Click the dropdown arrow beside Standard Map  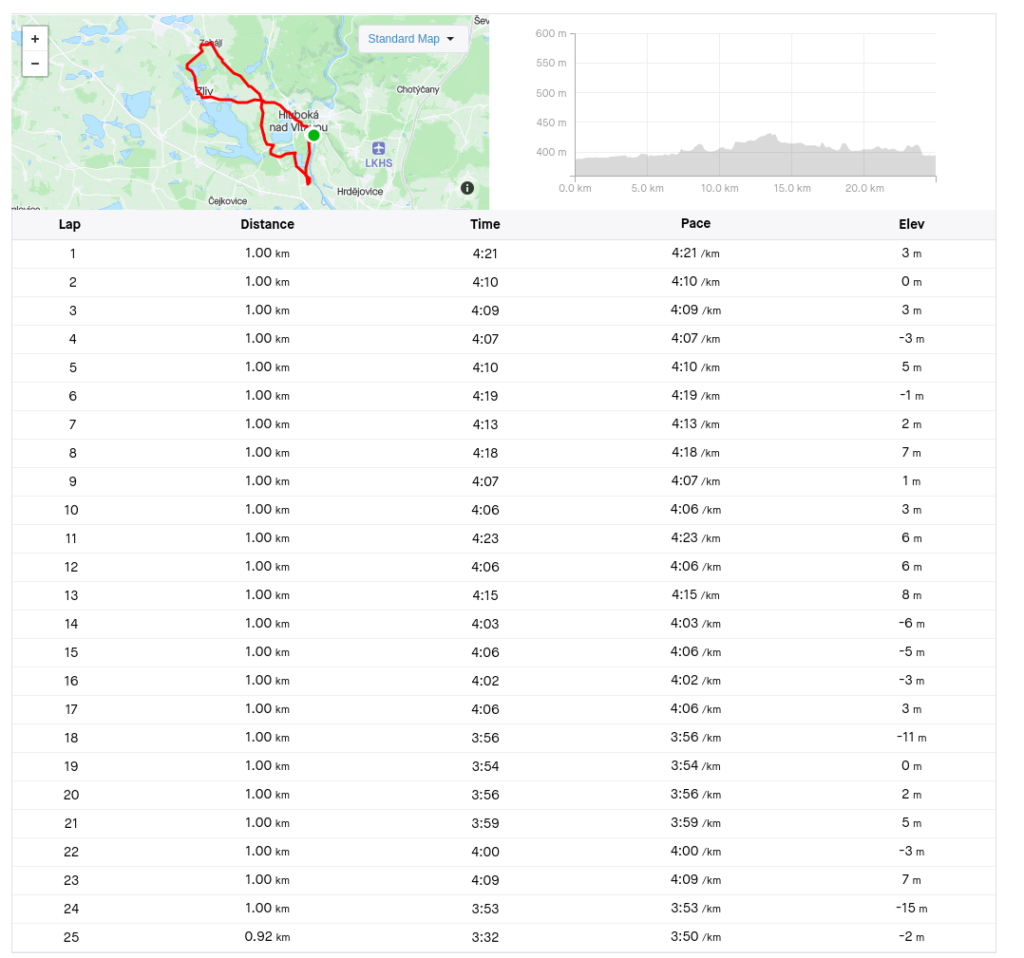click(451, 39)
